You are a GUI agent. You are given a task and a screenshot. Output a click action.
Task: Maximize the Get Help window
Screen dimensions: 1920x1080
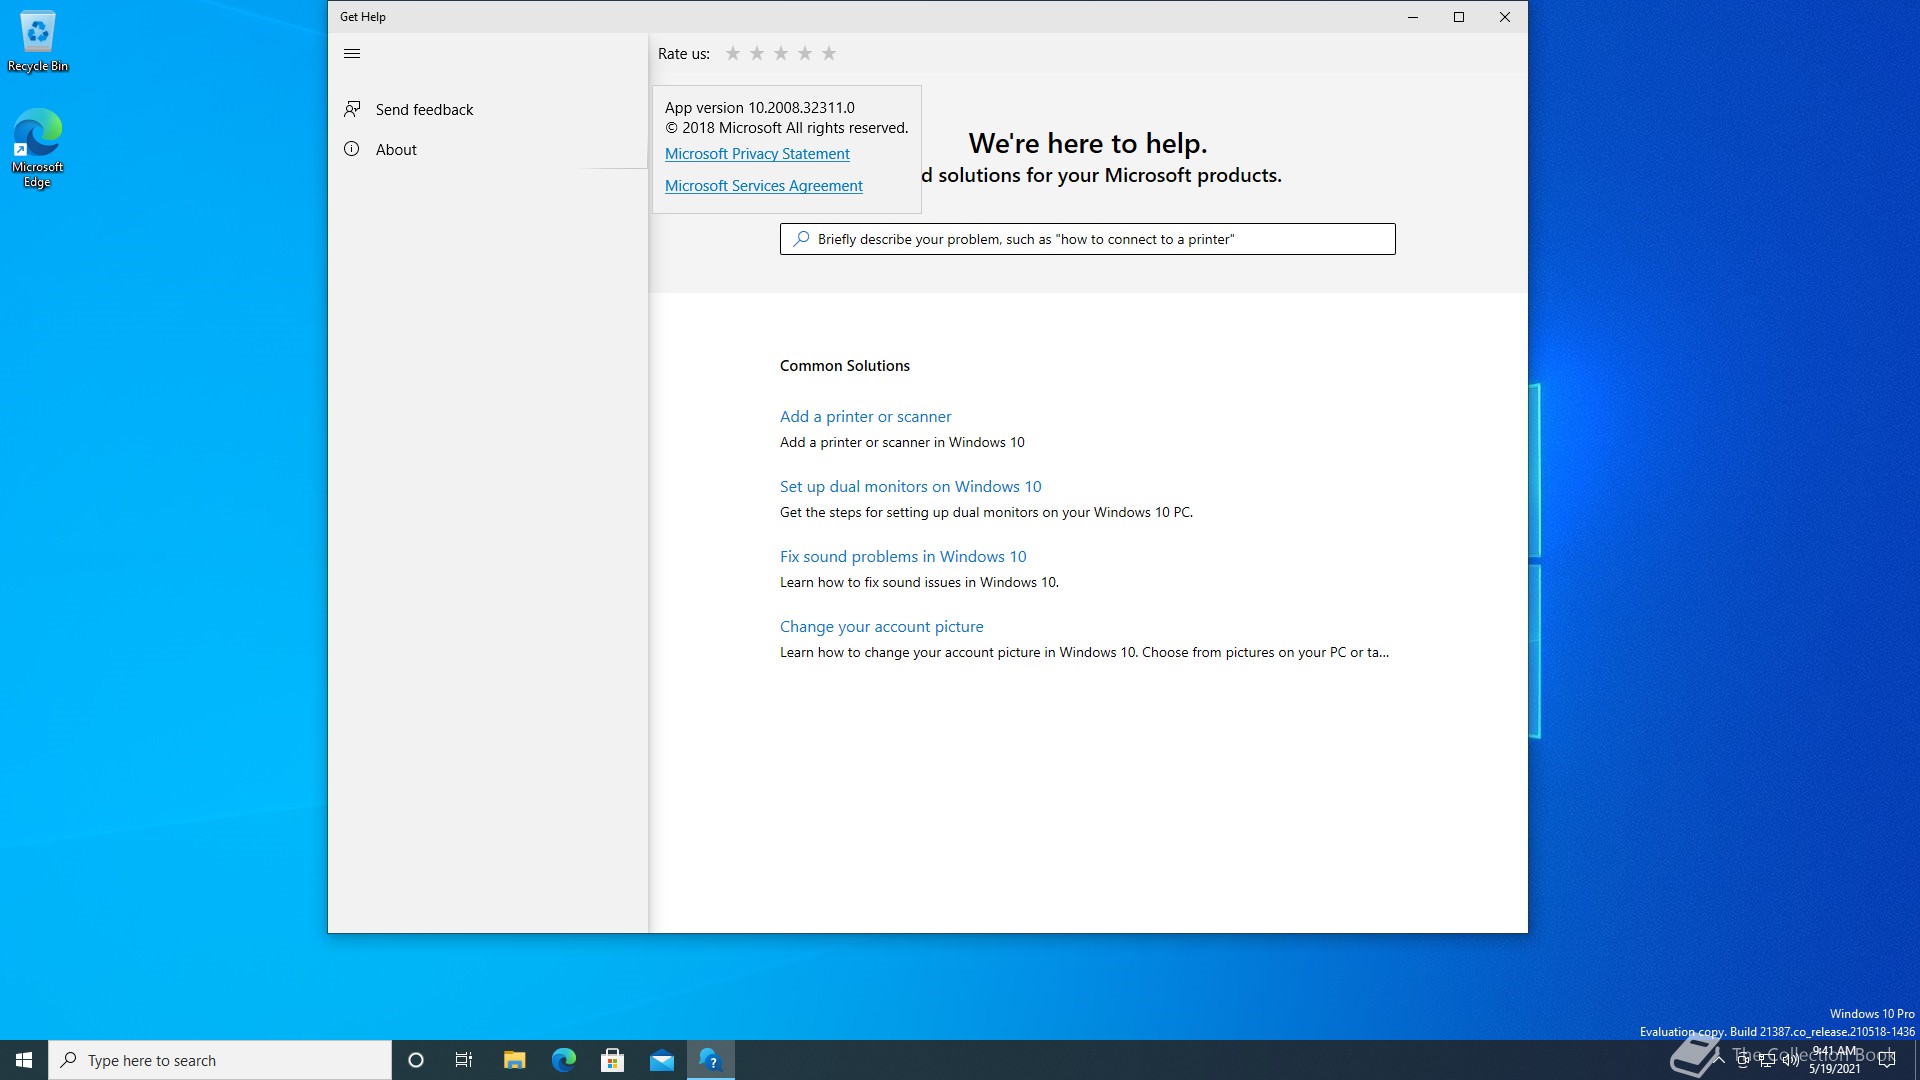[x=1459, y=17]
